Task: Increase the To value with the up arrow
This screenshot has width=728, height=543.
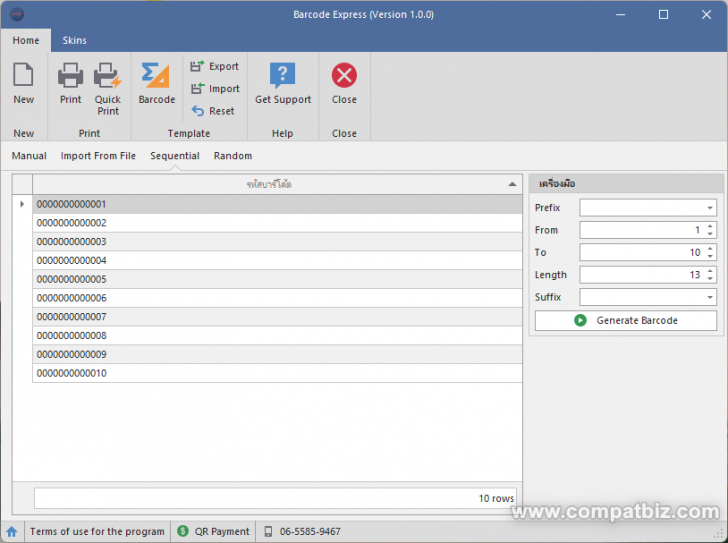Action: (x=710, y=249)
